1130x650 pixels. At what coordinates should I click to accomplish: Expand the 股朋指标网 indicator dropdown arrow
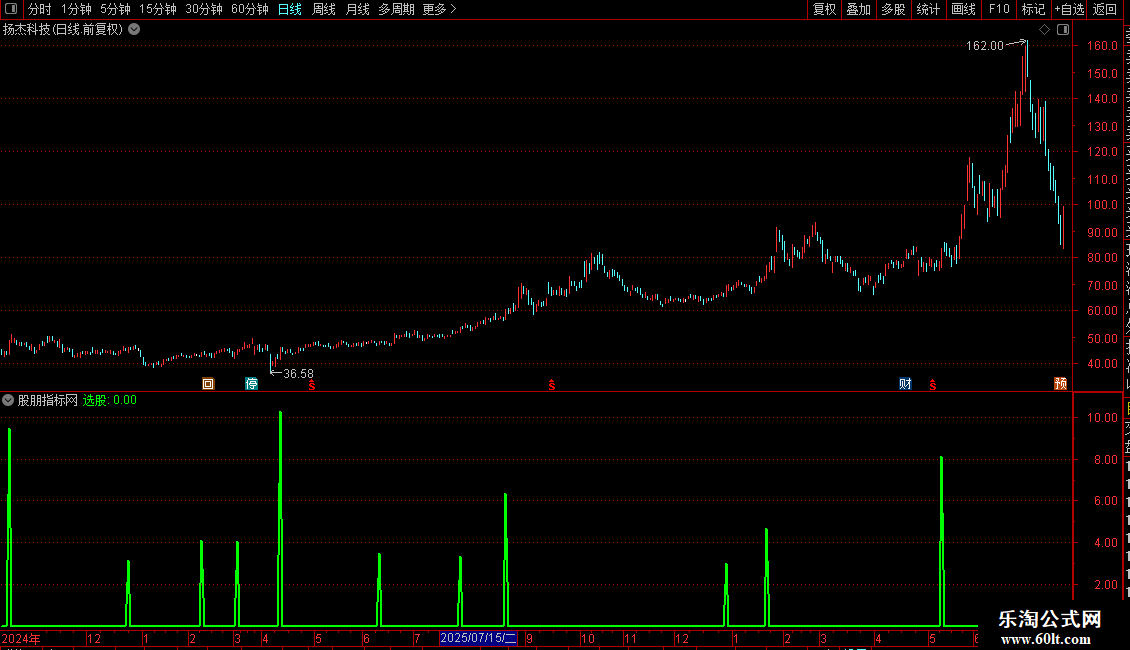click(8, 400)
